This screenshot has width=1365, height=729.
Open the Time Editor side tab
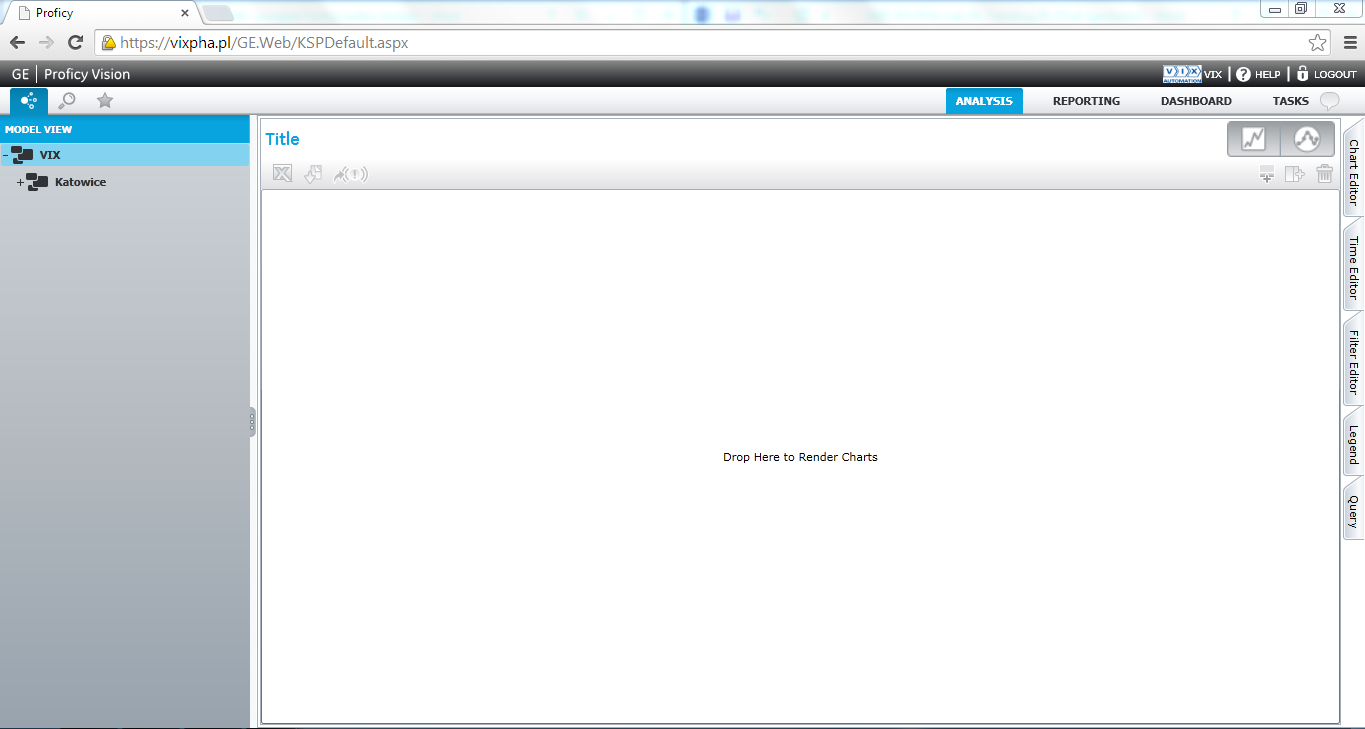pos(1353,267)
